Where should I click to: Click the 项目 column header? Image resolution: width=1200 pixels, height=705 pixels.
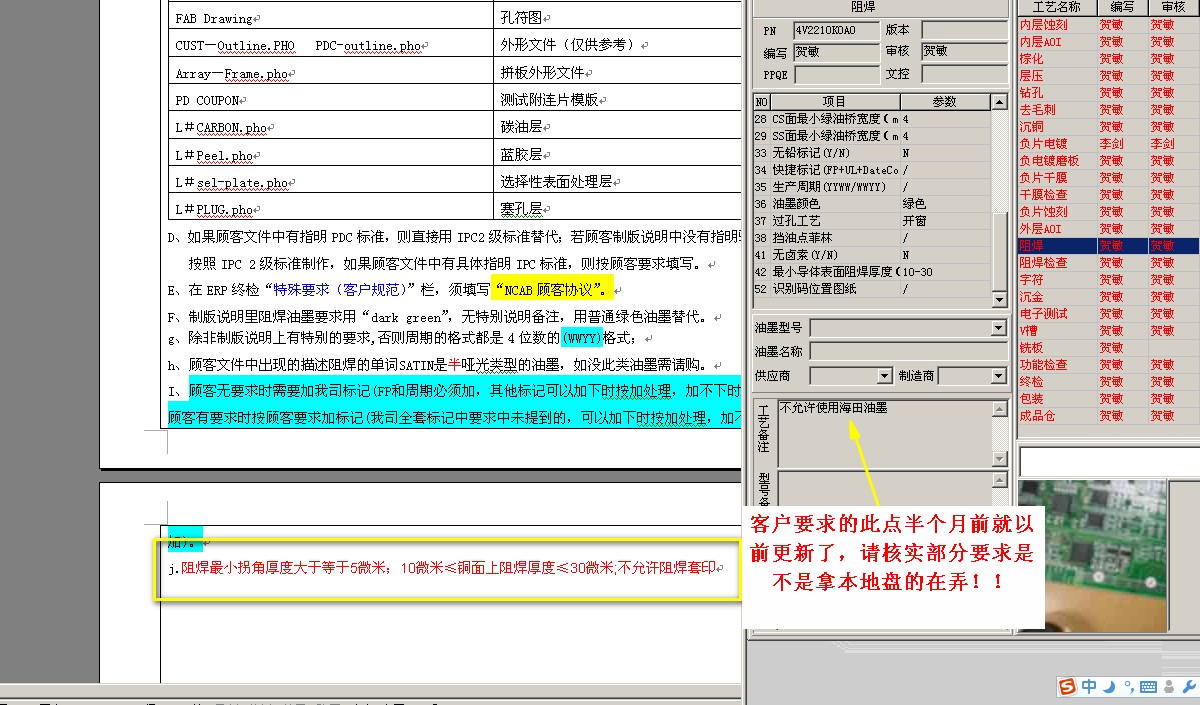(835, 102)
